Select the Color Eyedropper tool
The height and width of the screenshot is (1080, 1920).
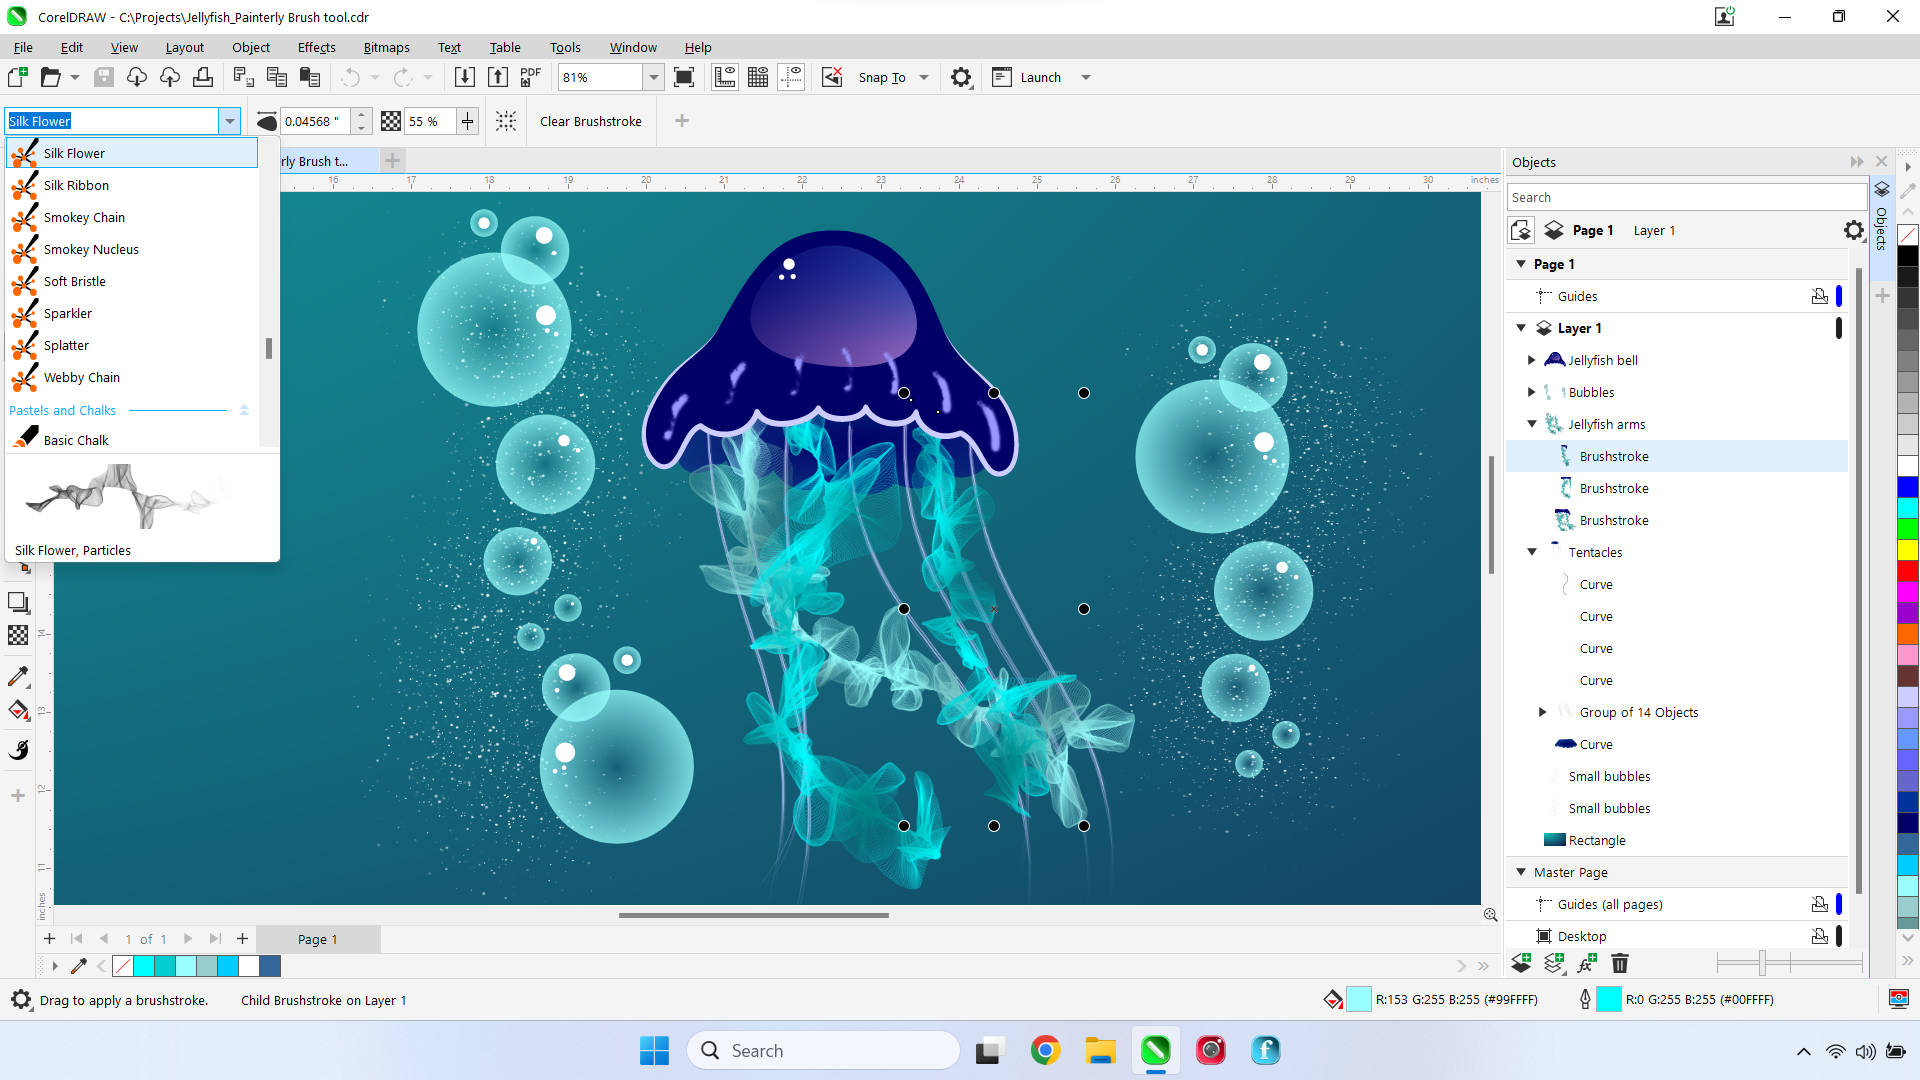click(x=20, y=676)
